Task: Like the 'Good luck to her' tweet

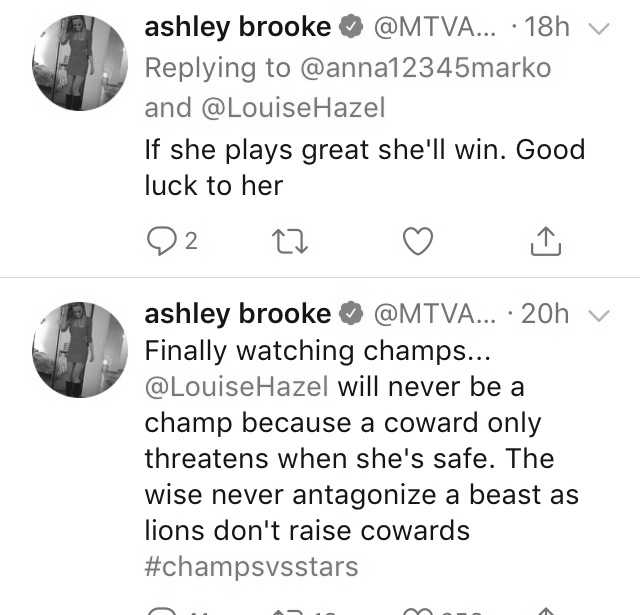Action: coord(418,241)
